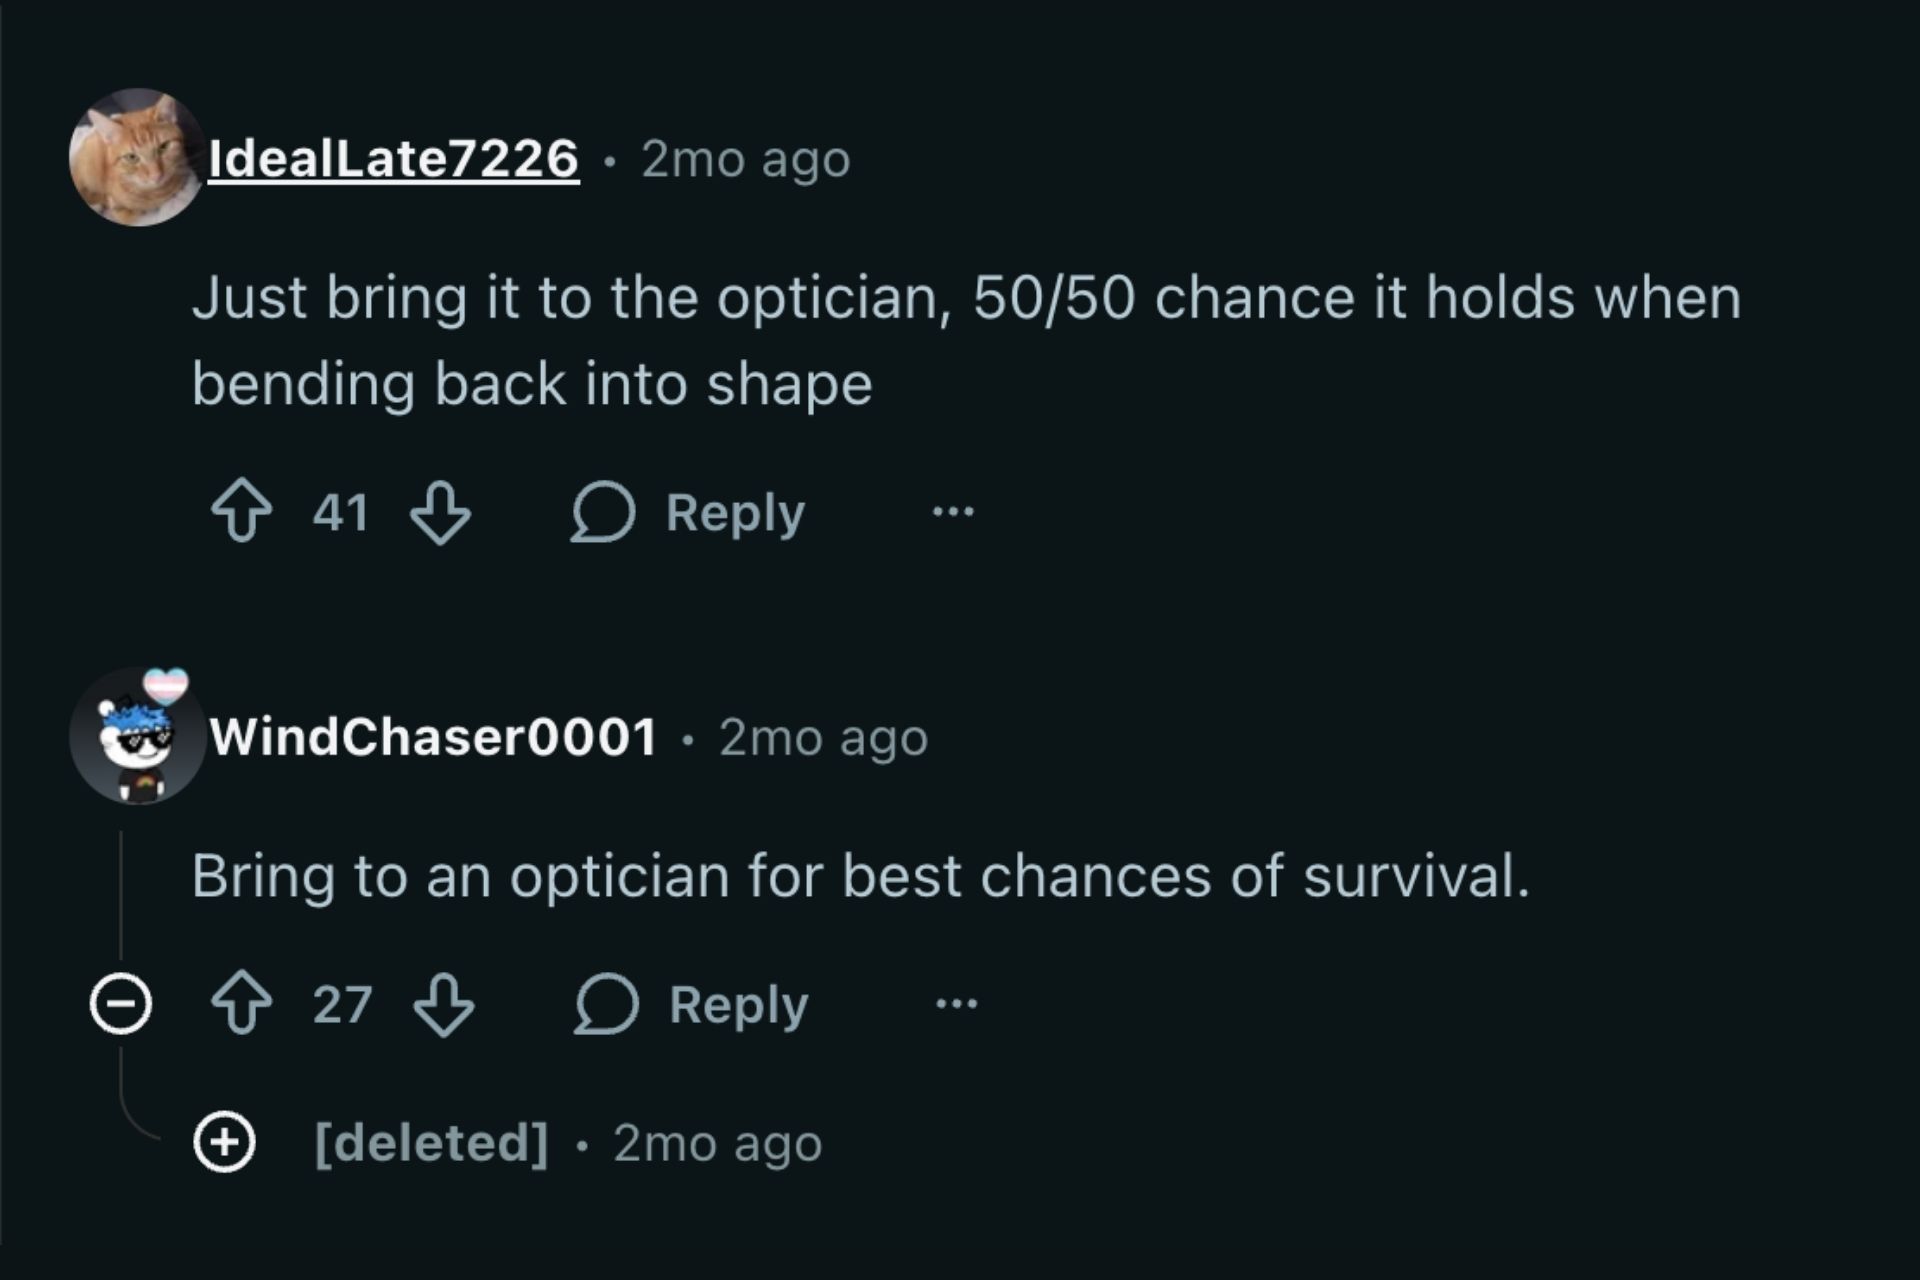Screen dimensions: 1920x1280
Task: Click the 2mo ago timestamp on IdealLate7226's comment
Action: tap(744, 158)
